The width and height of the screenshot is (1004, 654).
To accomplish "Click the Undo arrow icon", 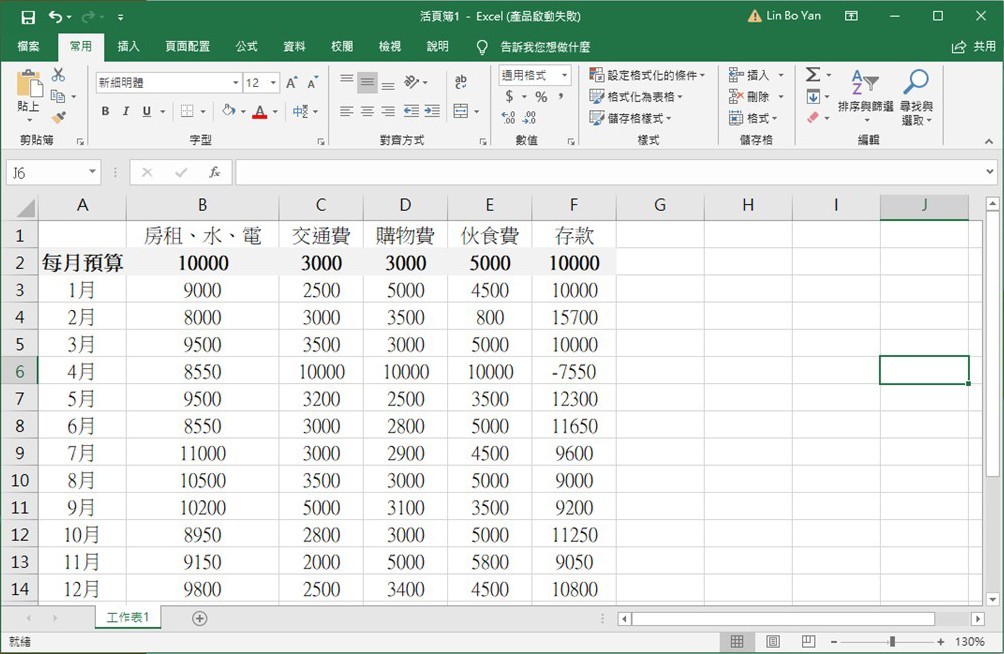I will click(56, 17).
